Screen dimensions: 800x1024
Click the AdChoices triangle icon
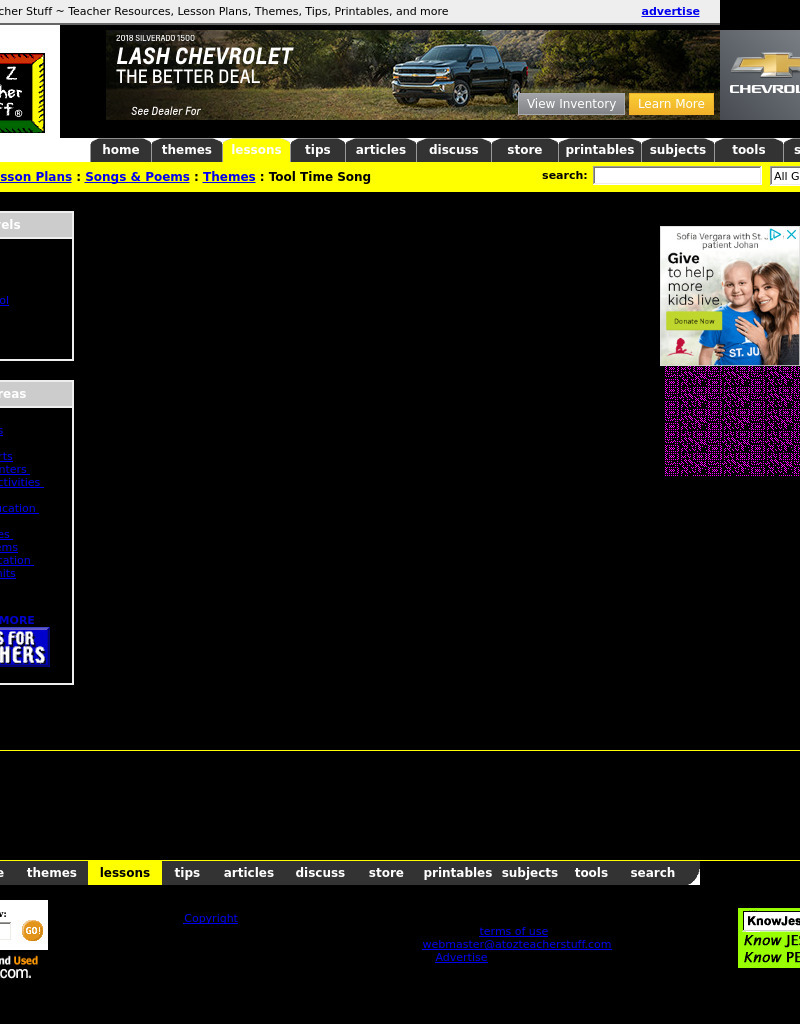click(x=775, y=235)
